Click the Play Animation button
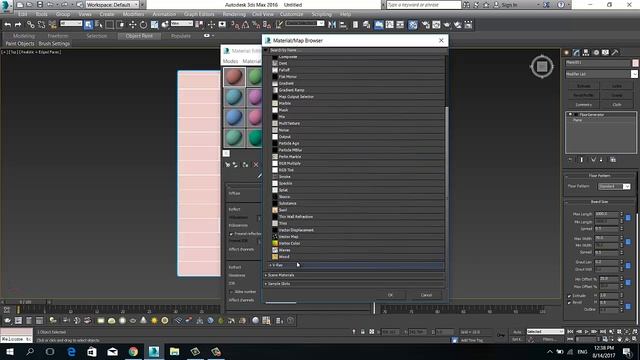640x360 pixels. [587, 332]
